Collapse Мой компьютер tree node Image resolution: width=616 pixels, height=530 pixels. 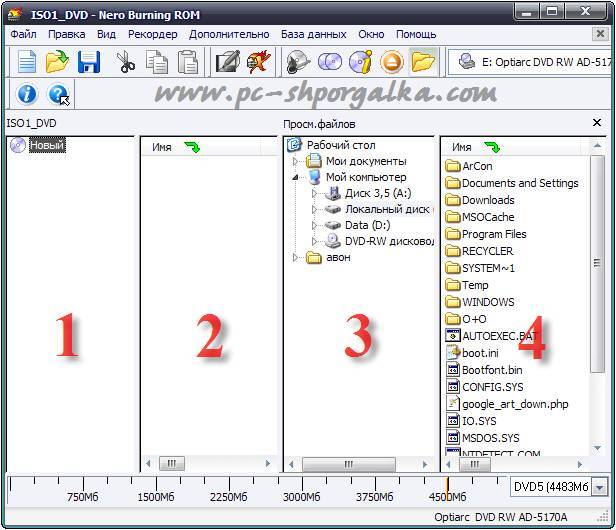295,177
